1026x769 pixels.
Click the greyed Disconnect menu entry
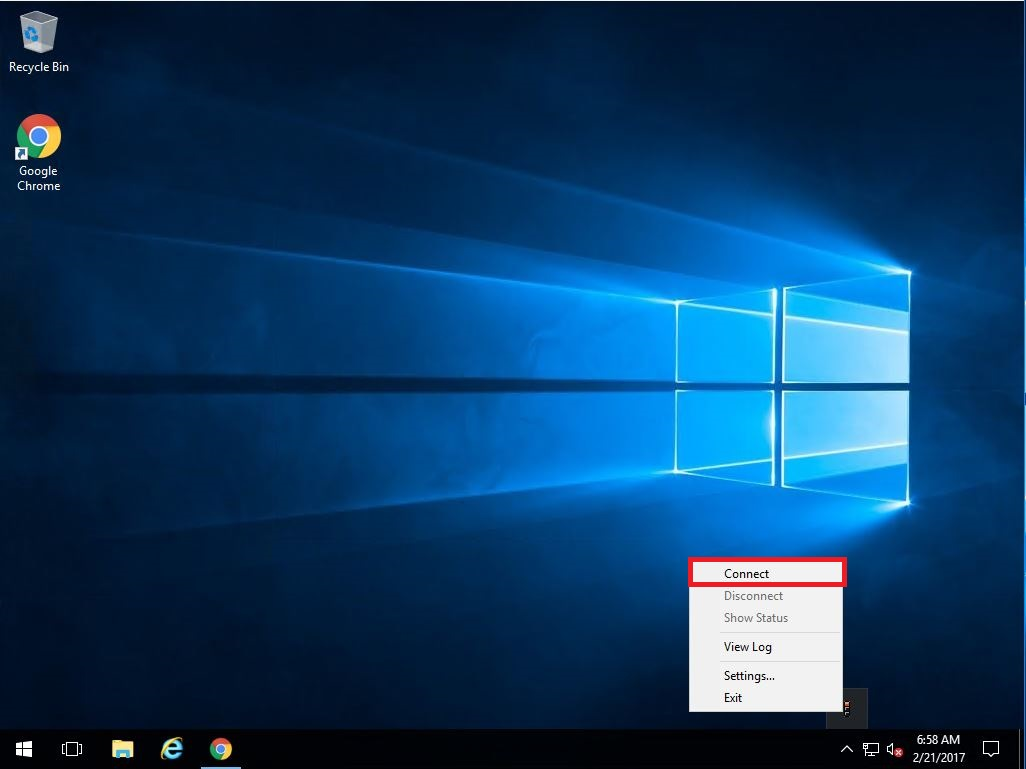(x=766, y=596)
